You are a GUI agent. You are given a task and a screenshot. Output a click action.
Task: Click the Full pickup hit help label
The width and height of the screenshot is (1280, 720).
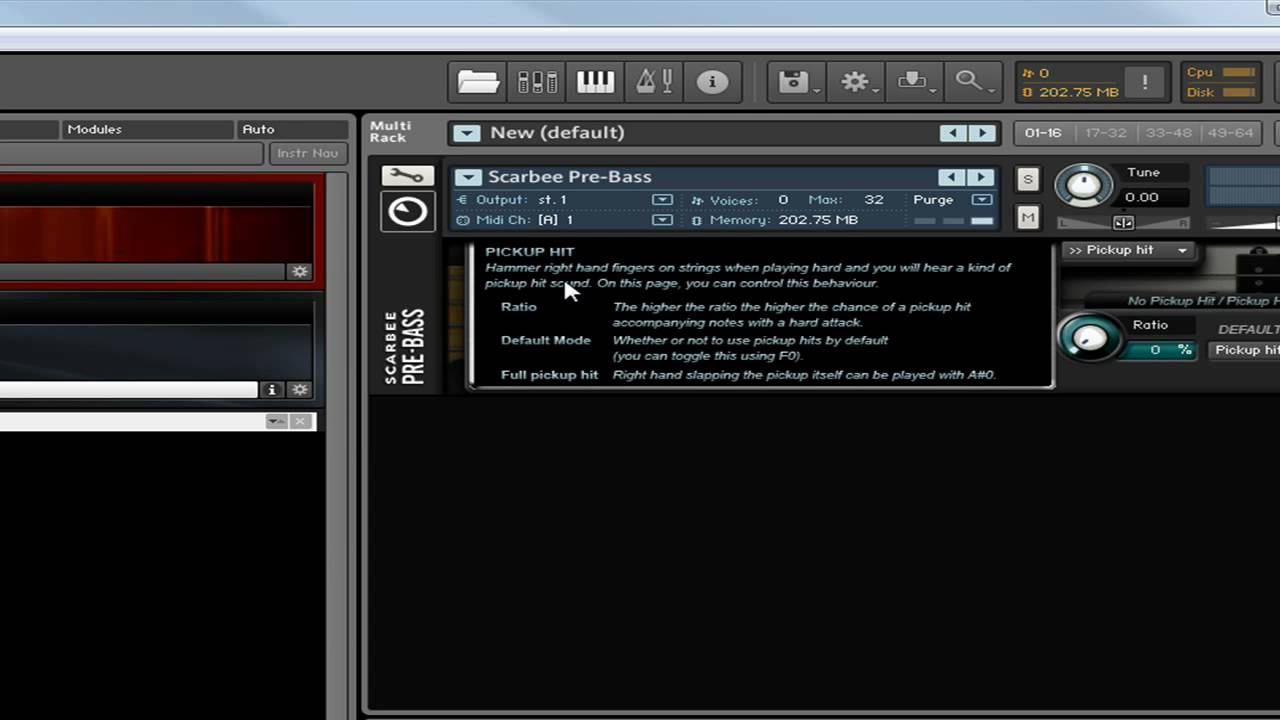tap(549, 375)
